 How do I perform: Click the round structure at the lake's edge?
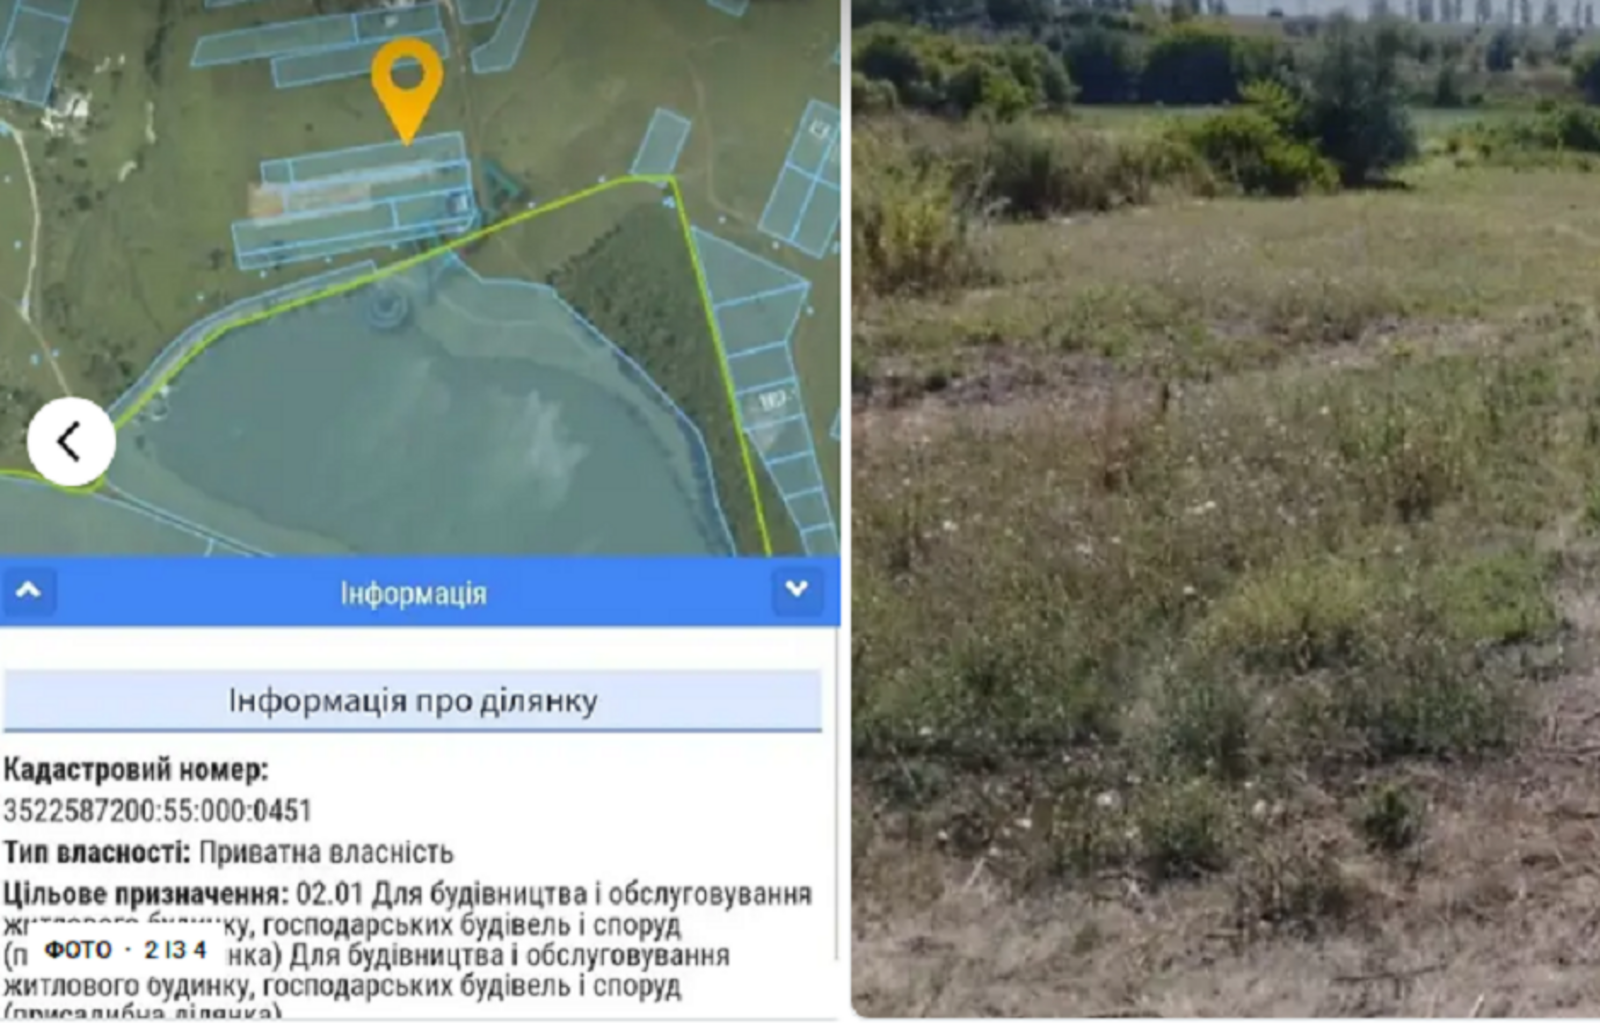pos(385,303)
